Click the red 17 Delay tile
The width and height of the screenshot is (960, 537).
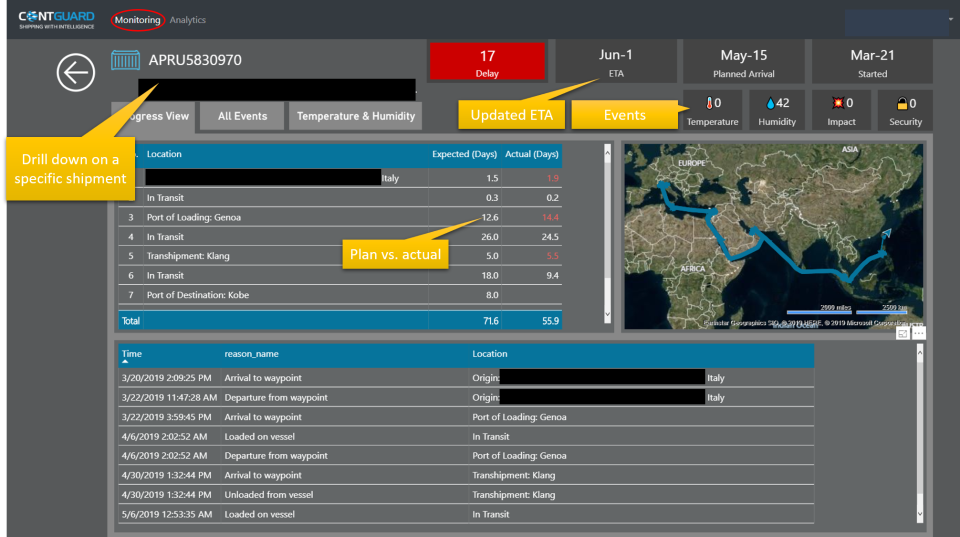tap(487, 62)
